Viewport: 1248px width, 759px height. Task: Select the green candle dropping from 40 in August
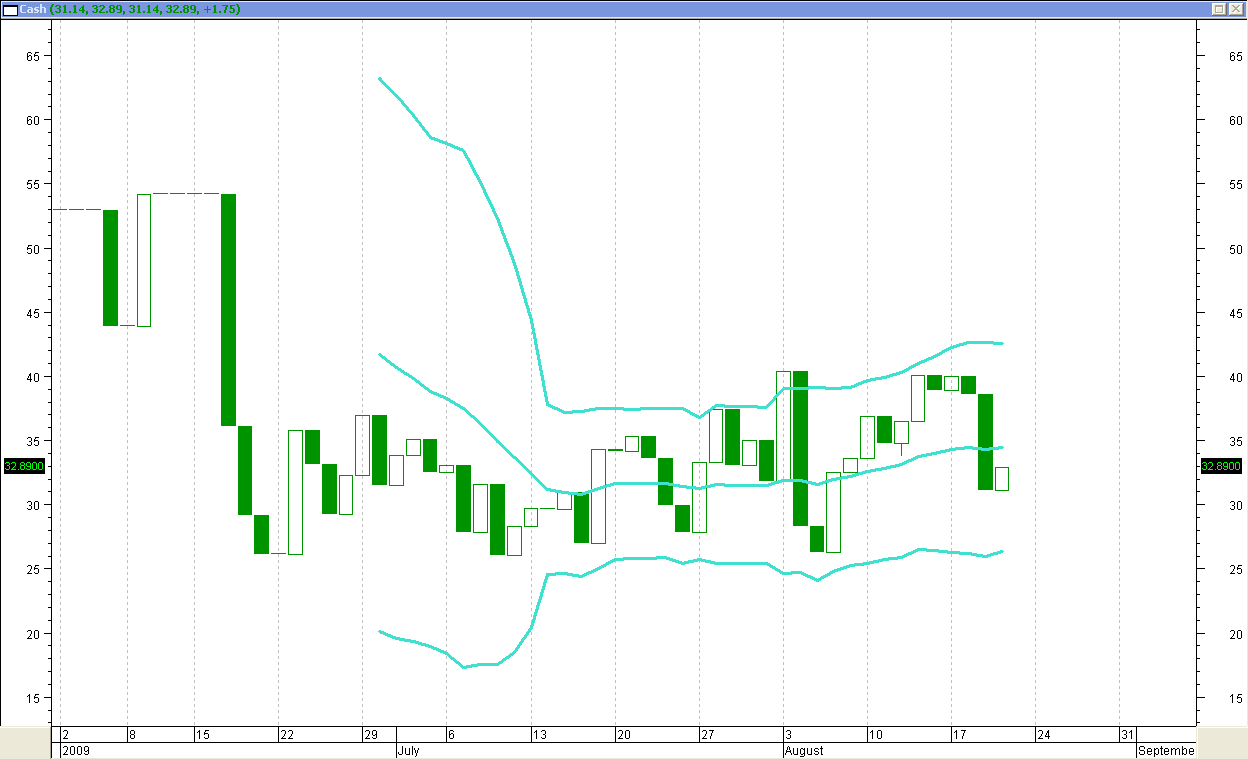tap(800, 448)
